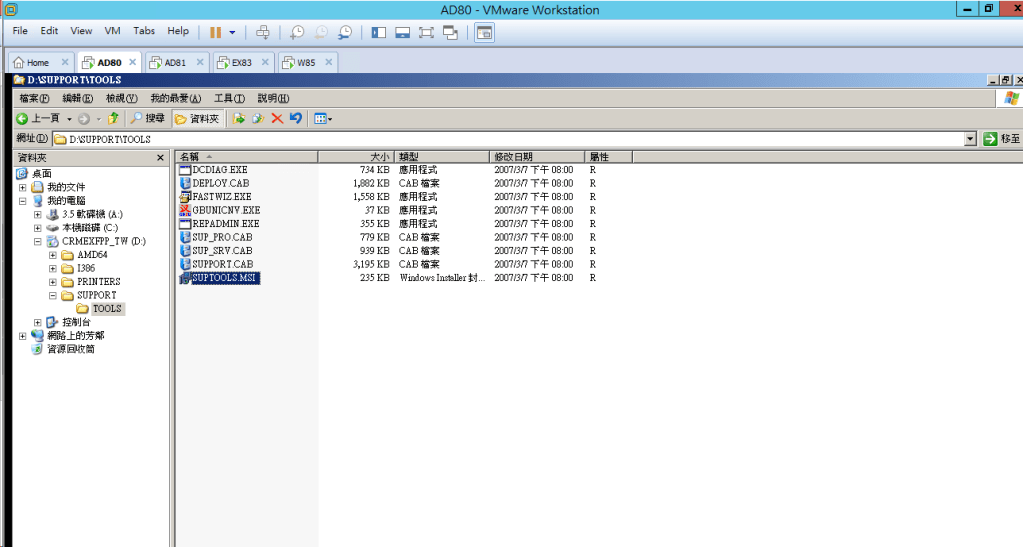Screen dimensions: 1023x547
Task: Toggle the VMware library sidebar view
Action: 379,32
